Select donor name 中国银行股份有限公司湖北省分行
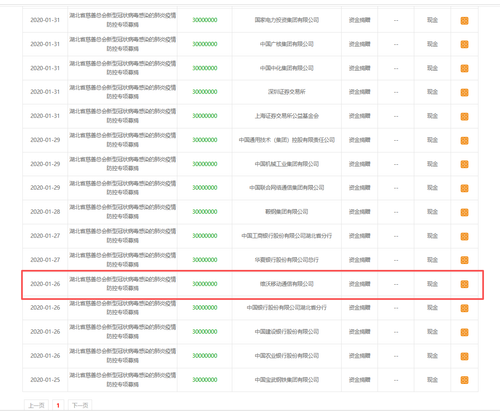500x411 pixels. tap(287, 307)
